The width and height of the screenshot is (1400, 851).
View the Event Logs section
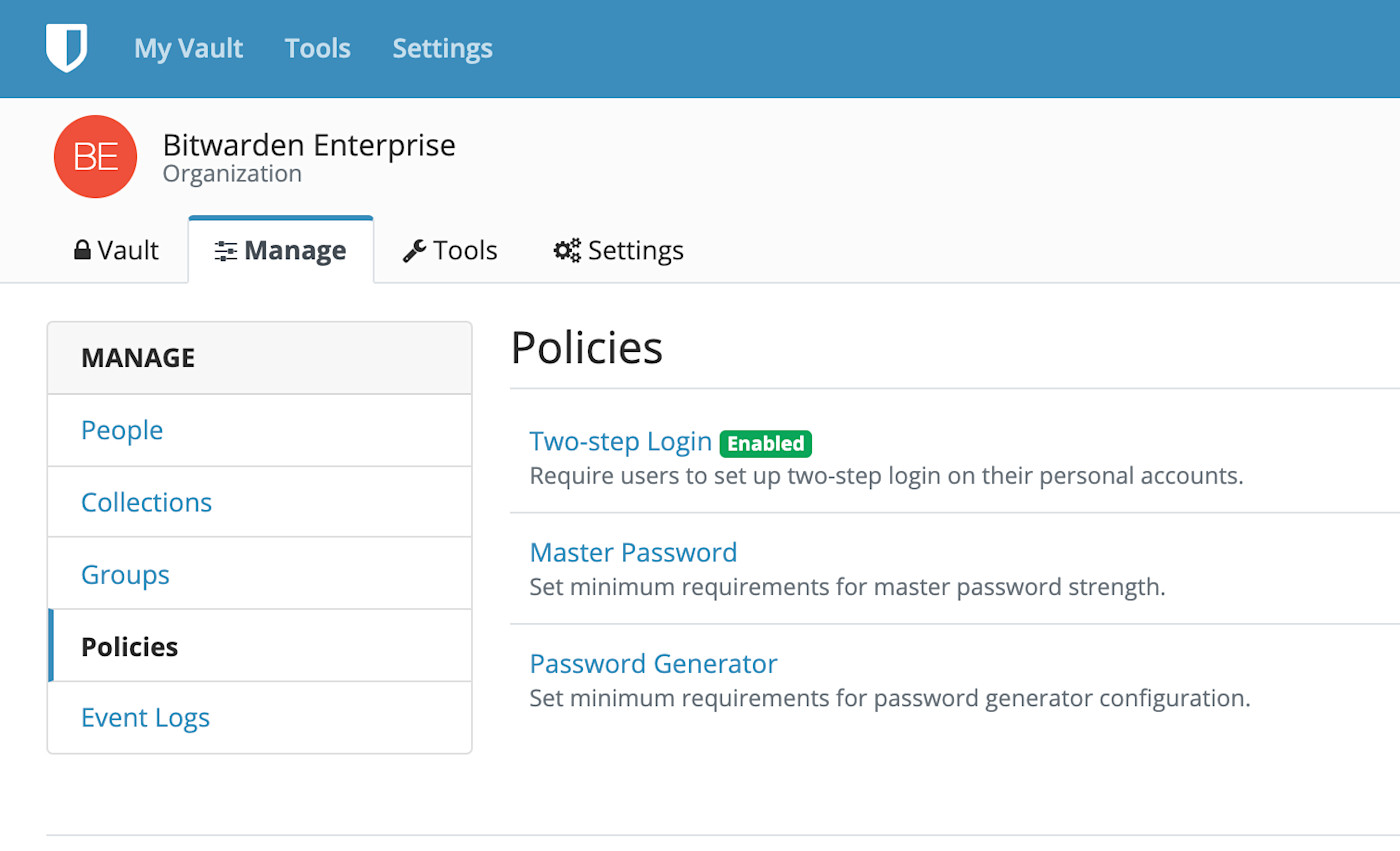point(145,717)
